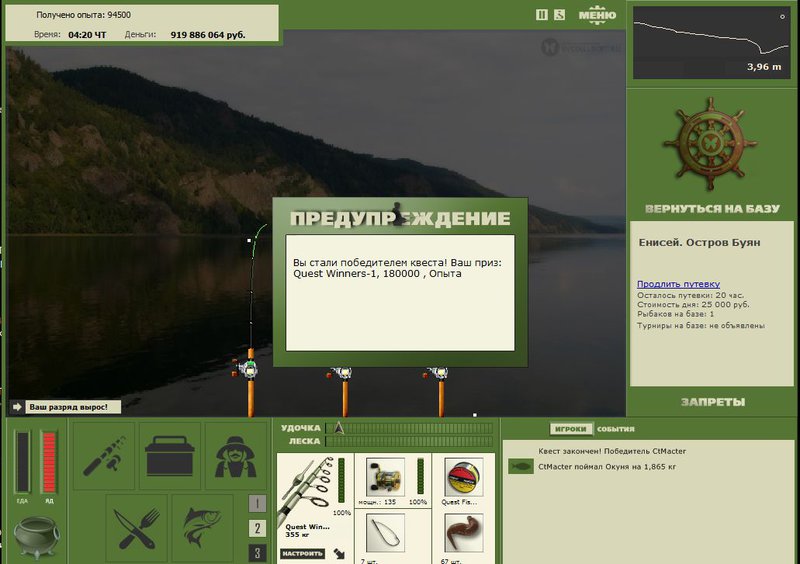Screen dimensions: 800x564
Task: Click the Продлить путевку link
Action: (678, 284)
